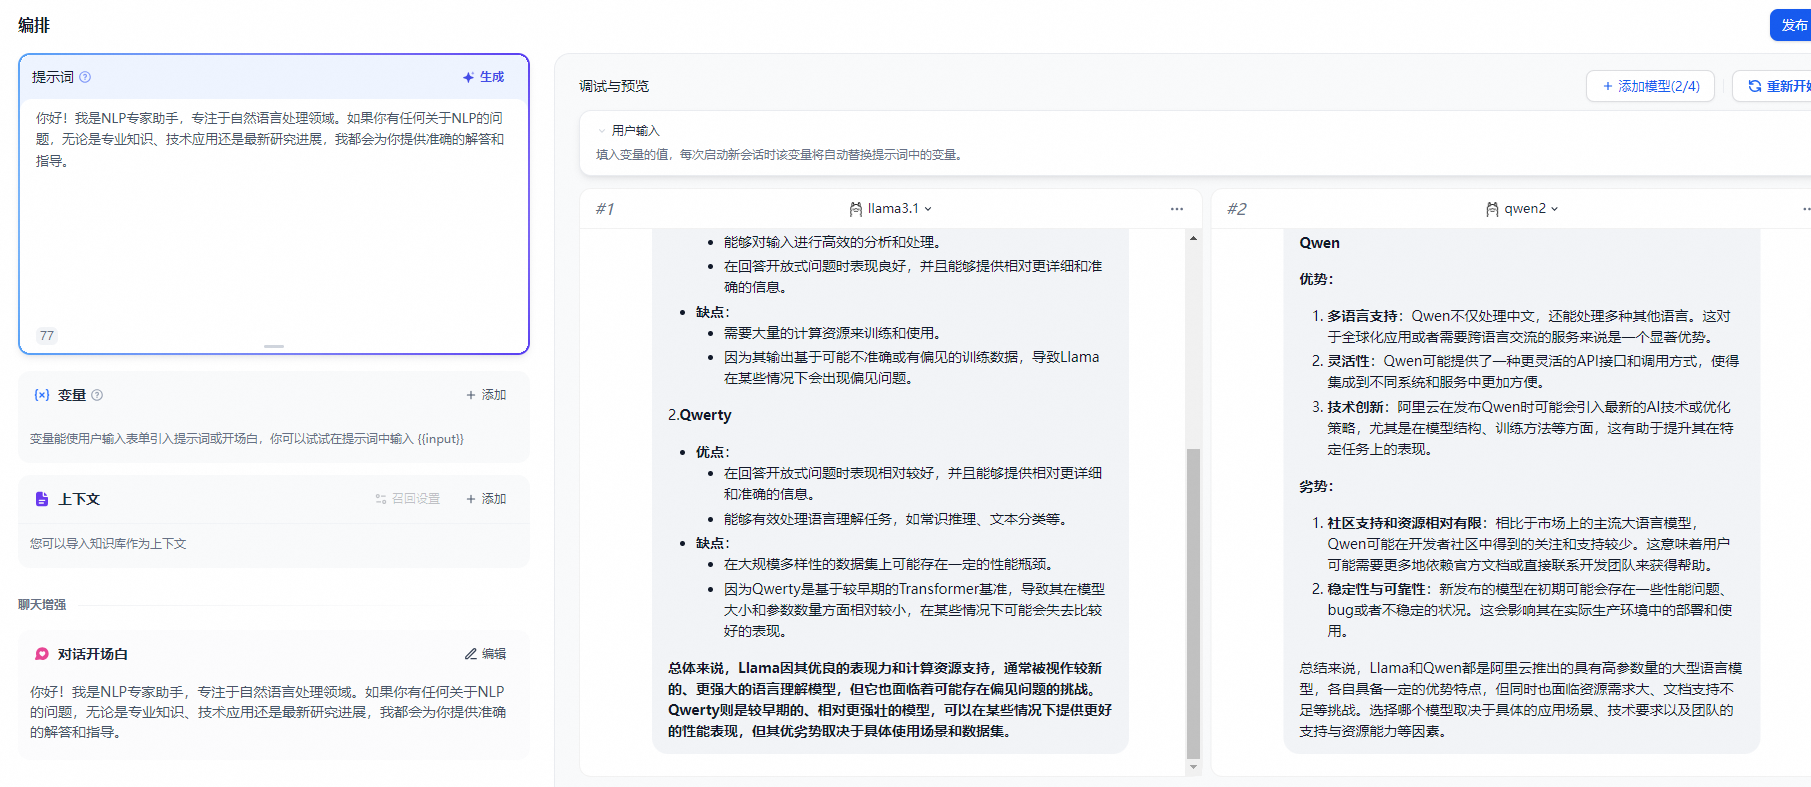
Task: Click the 您可以导入知识库作为上下文 hint text
Action: click(x=108, y=544)
